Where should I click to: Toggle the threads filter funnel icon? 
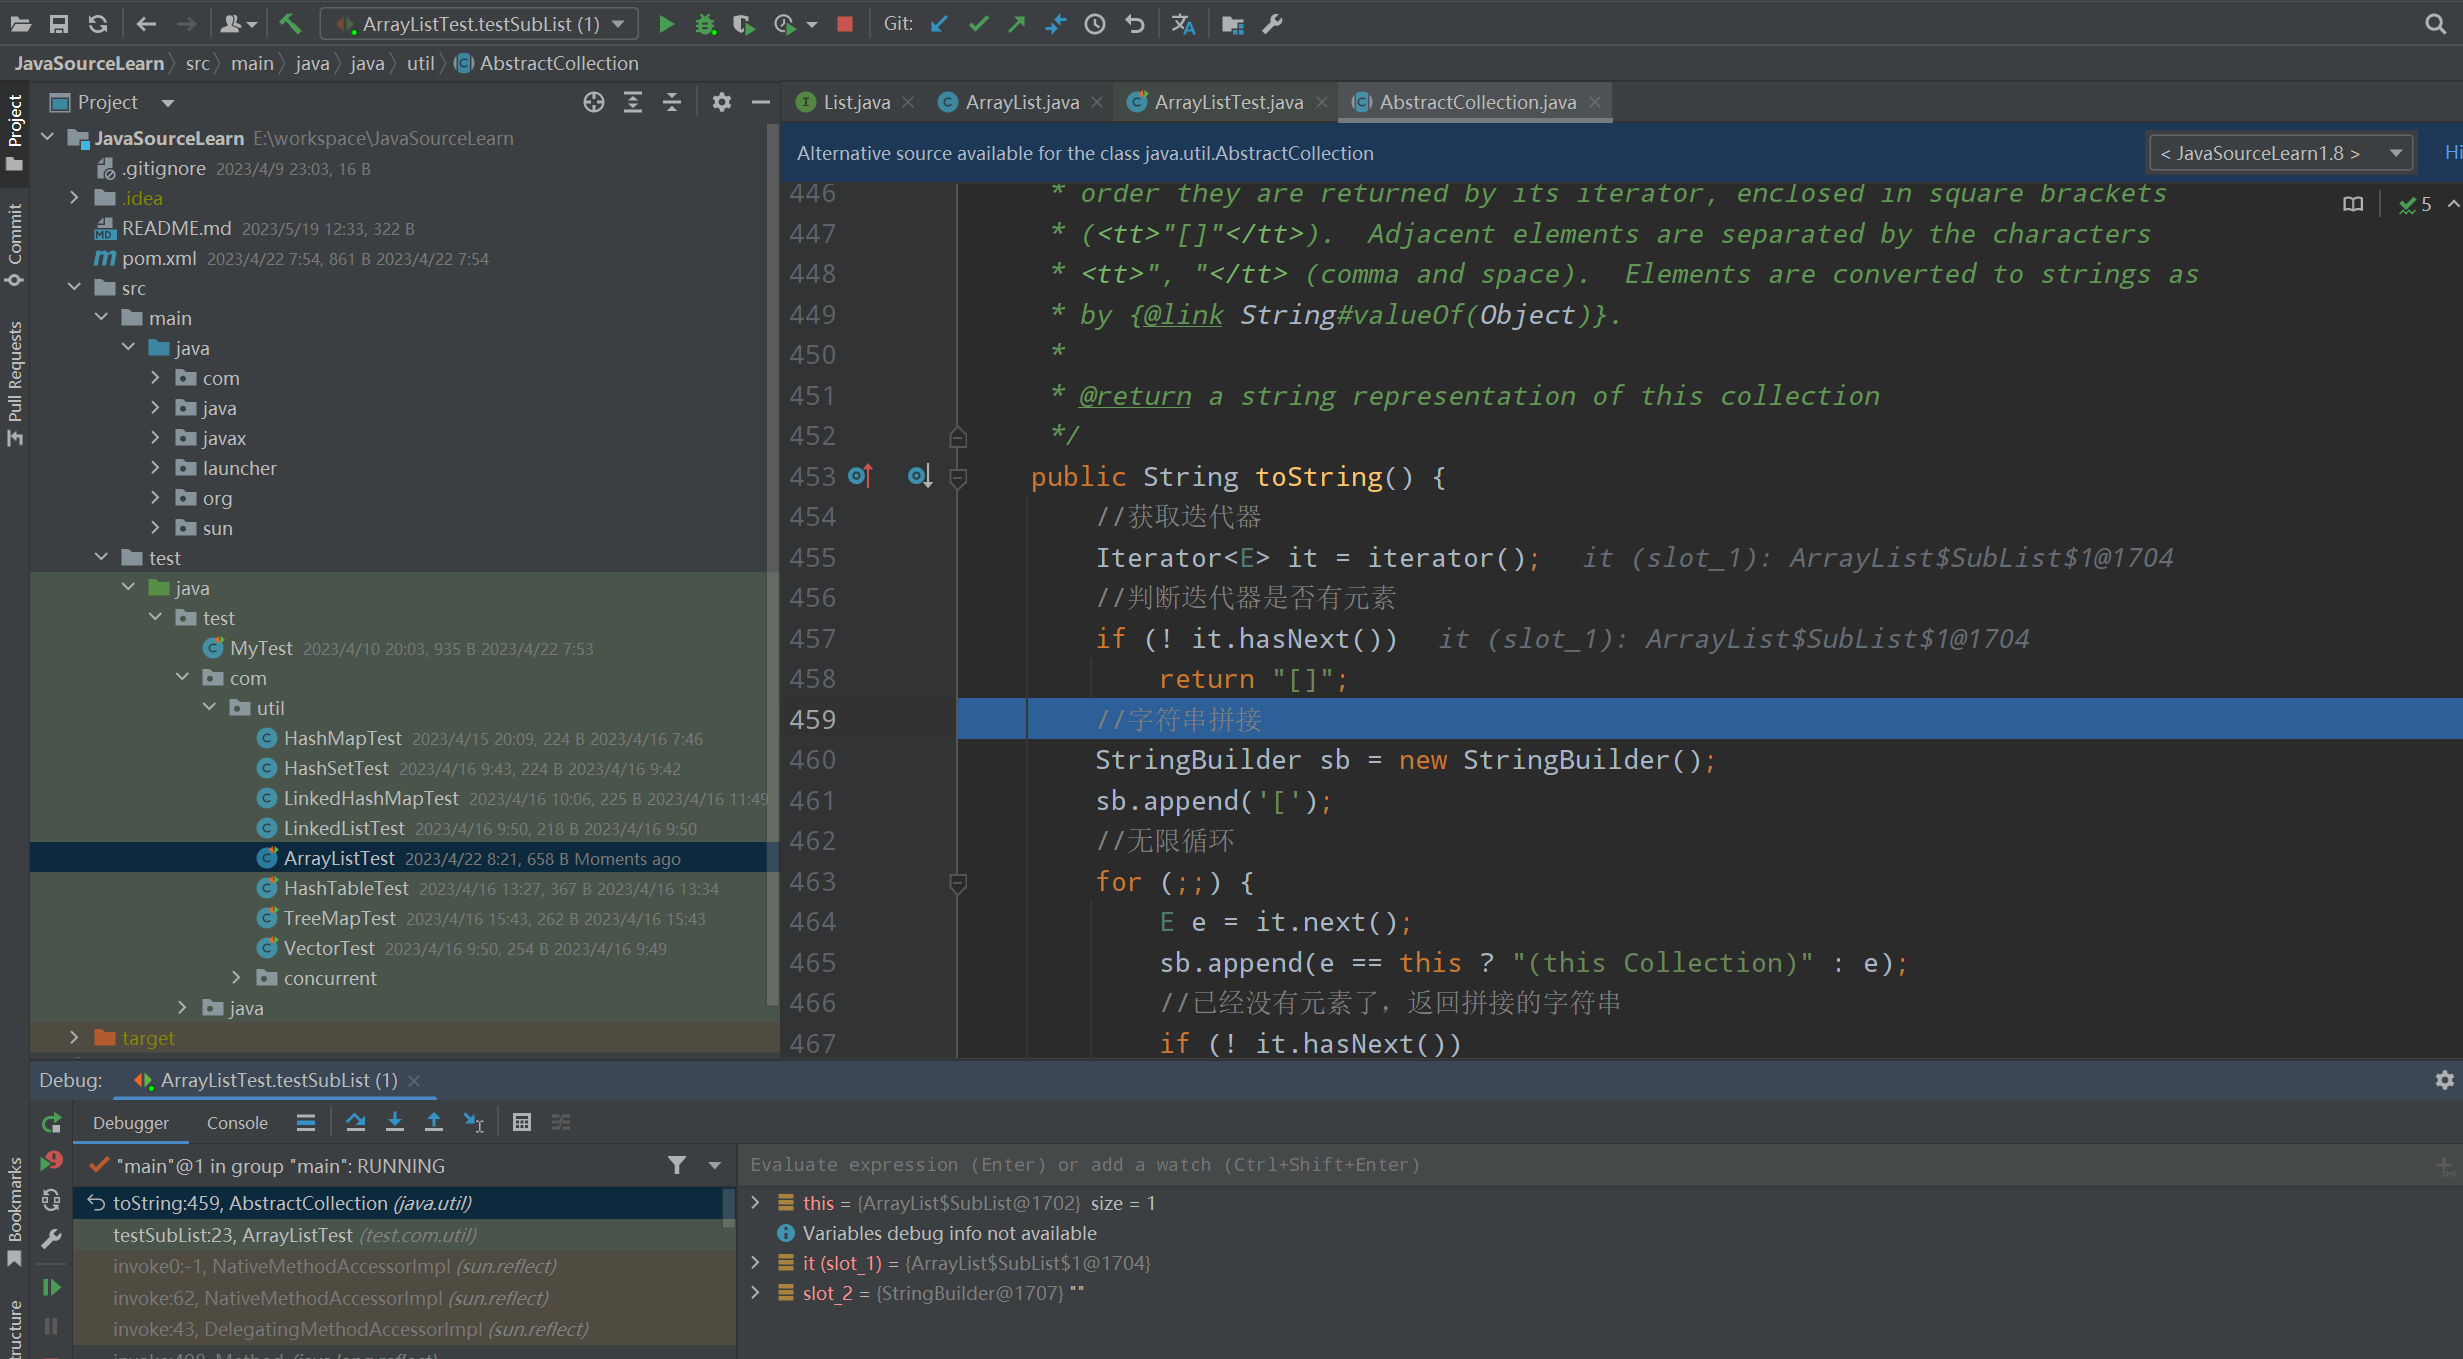click(x=677, y=1165)
